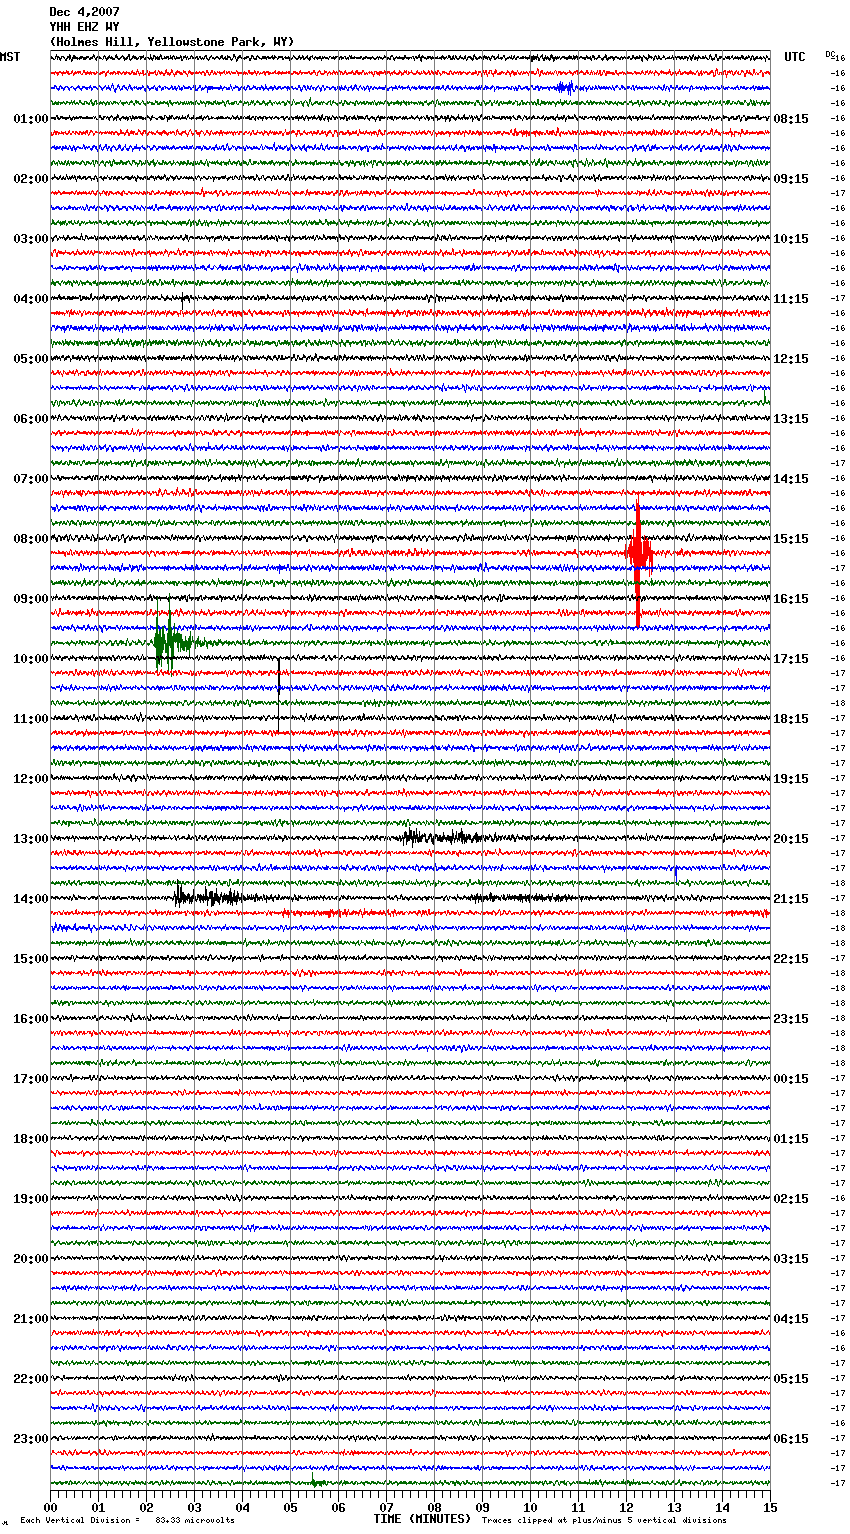Click the 07:00 MST time label
Screen dimensions: 850x1534
pos(30,479)
